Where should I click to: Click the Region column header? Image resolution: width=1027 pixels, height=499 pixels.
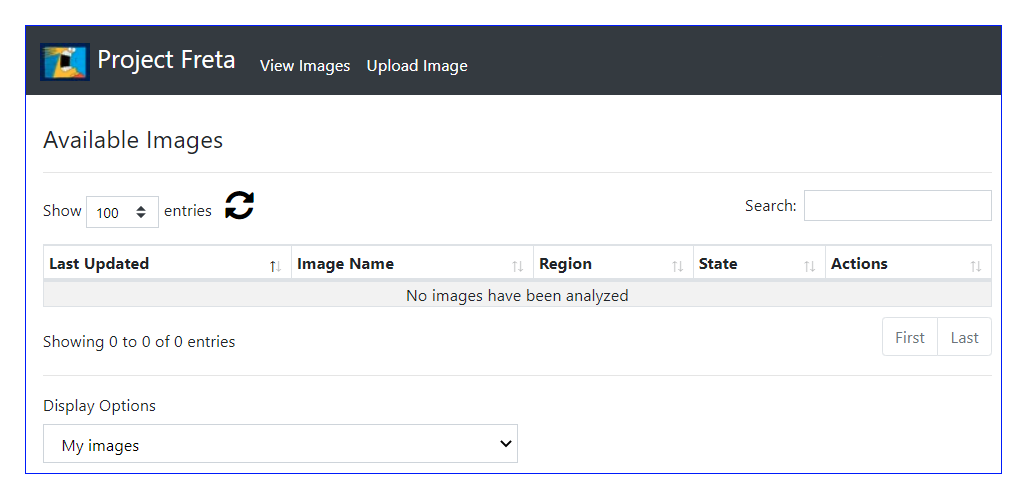pos(614,264)
